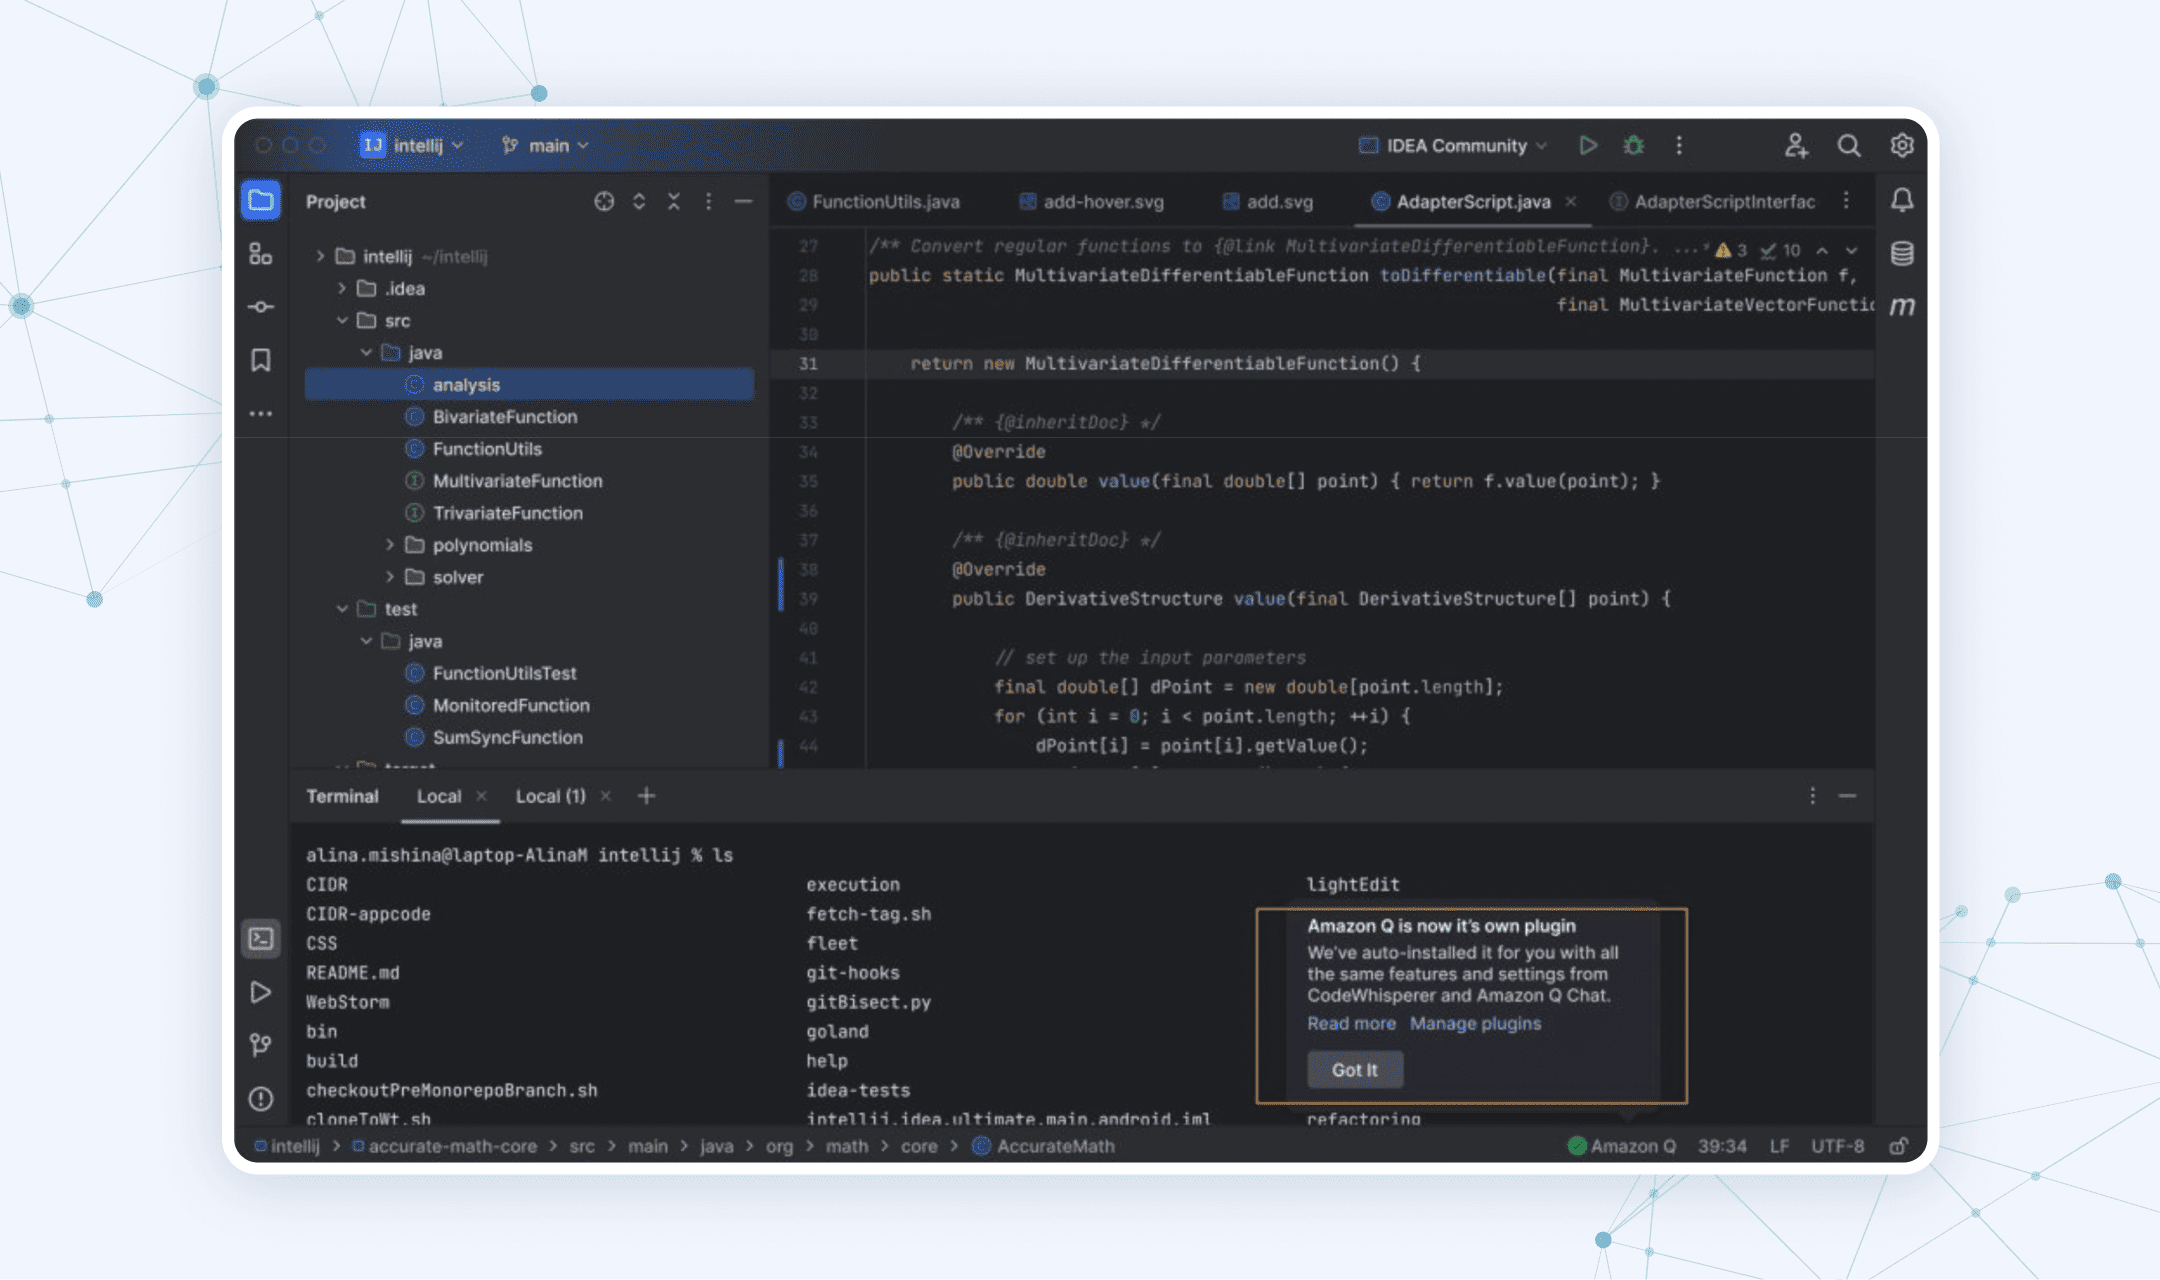Show notifications via bell icon

coord(1902,200)
